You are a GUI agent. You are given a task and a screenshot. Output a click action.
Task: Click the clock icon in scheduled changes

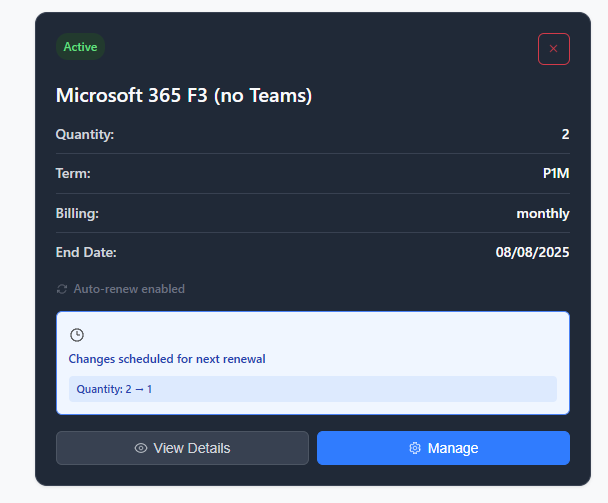[x=77, y=335]
